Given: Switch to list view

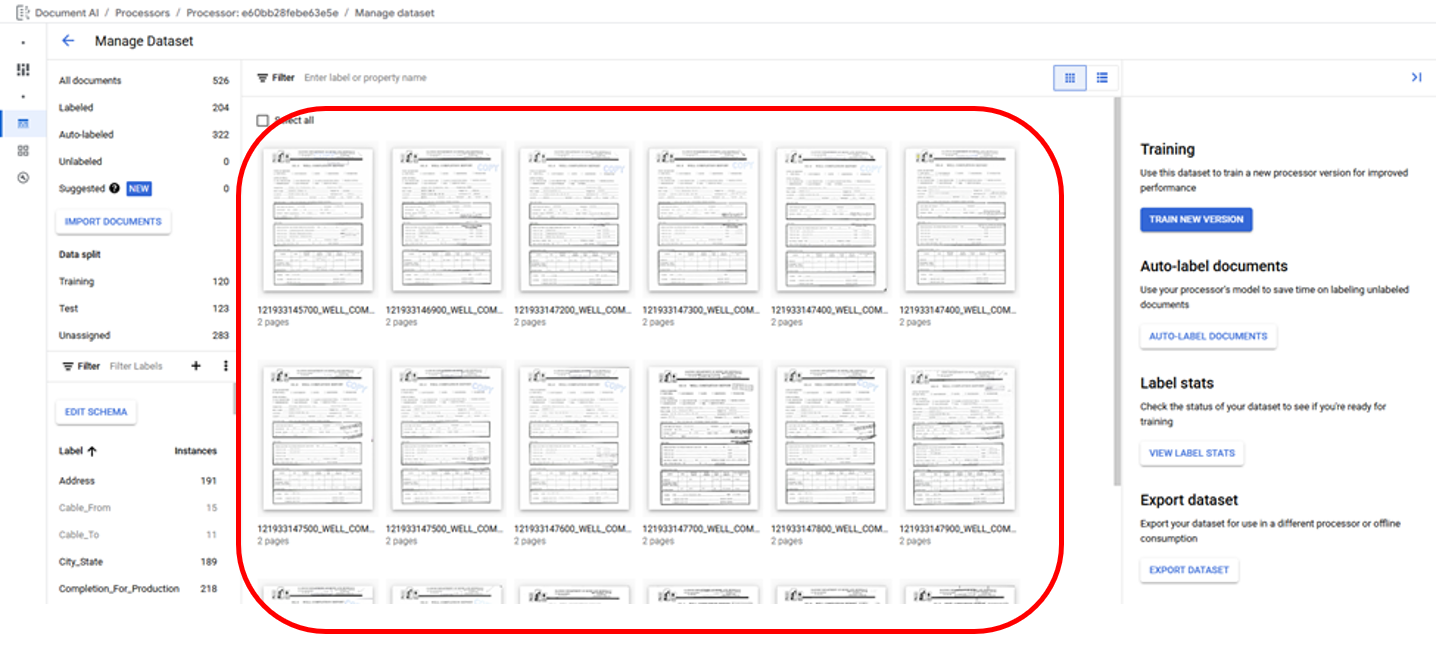Looking at the screenshot, I should point(1102,78).
